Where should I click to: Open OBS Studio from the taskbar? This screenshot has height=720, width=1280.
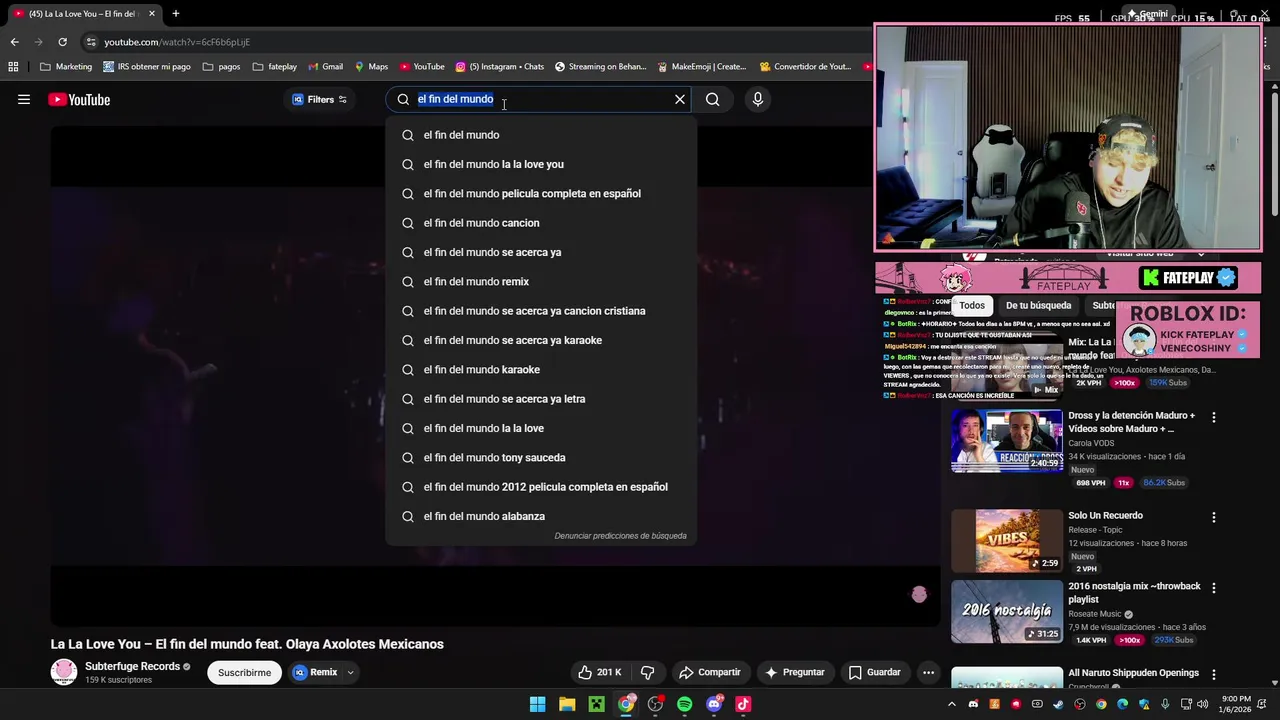click(655, 704)
